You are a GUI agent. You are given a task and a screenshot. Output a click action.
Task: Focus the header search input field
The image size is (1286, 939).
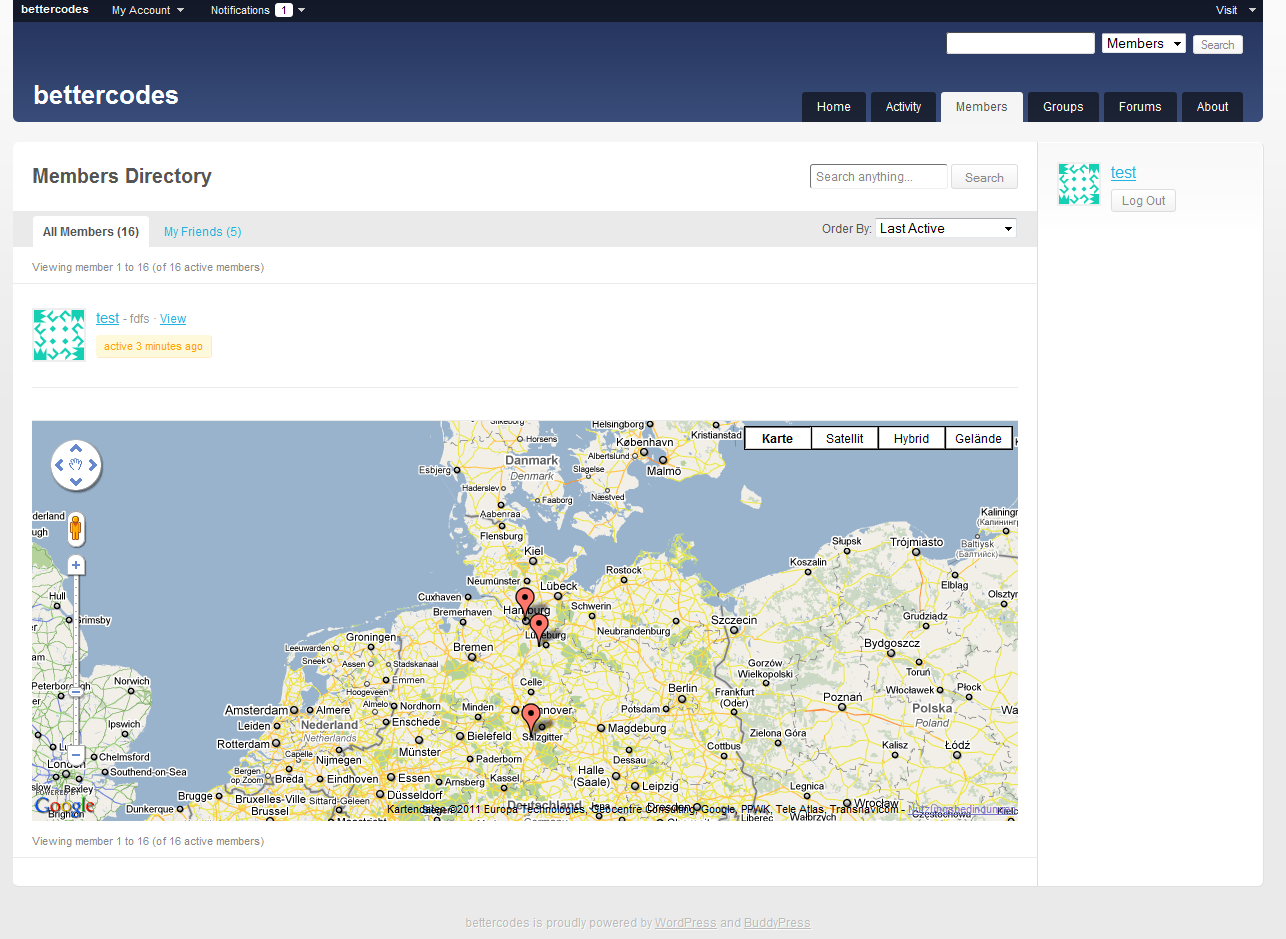(1021, 43)
